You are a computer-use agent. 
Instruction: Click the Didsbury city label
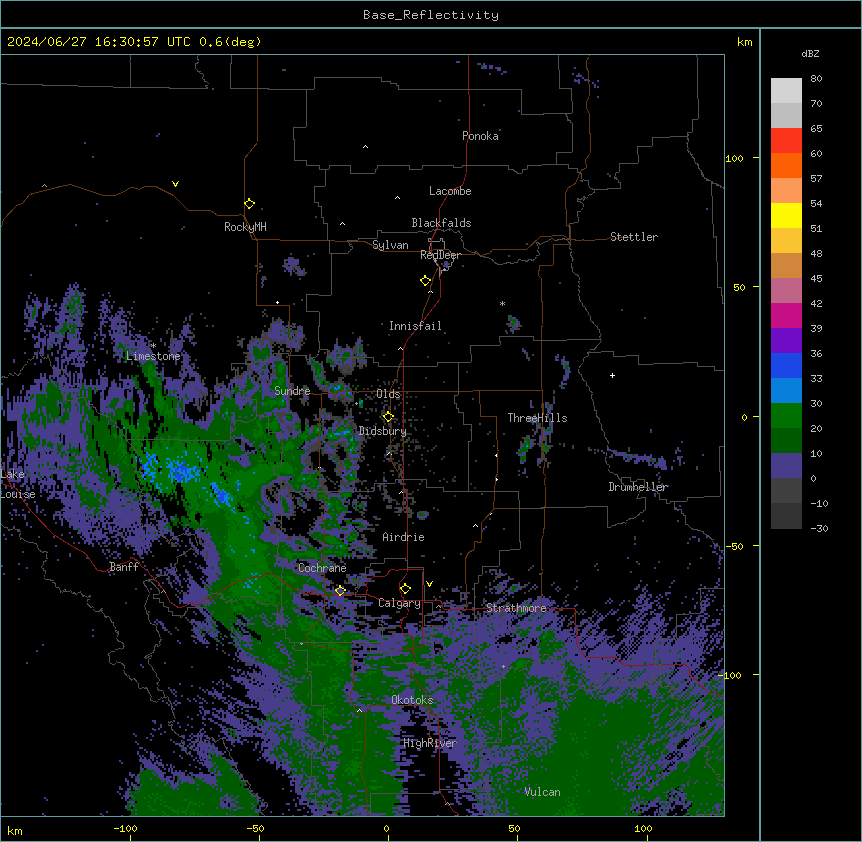pos(383,431)
